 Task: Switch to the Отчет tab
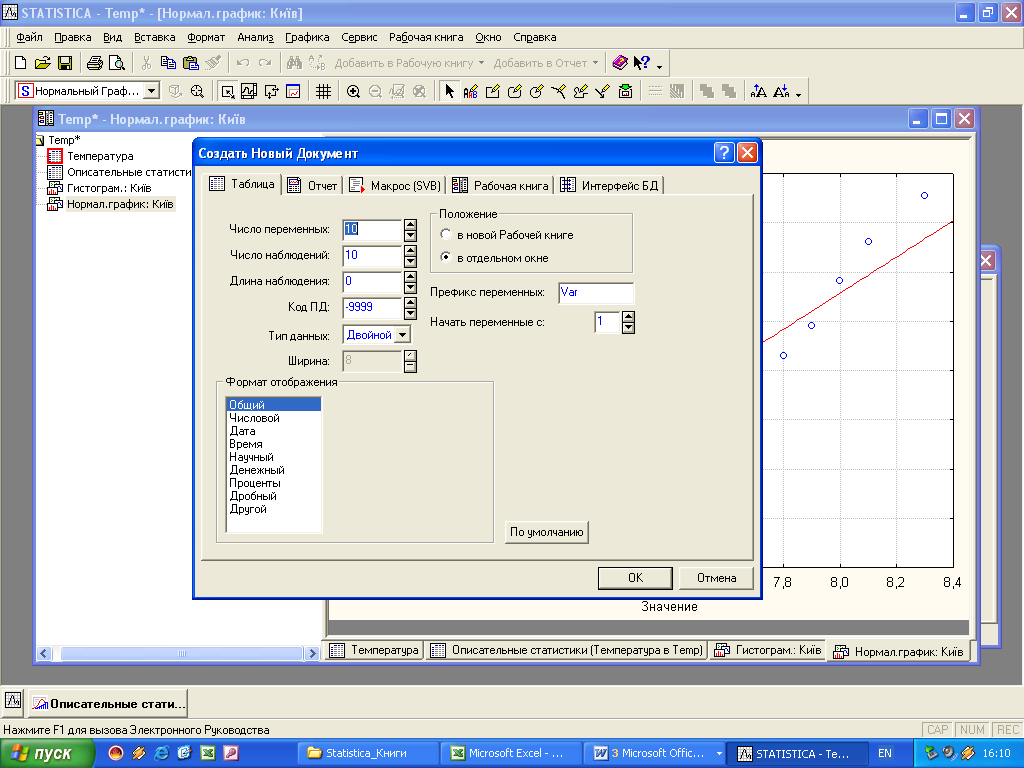tap(313, 186)
